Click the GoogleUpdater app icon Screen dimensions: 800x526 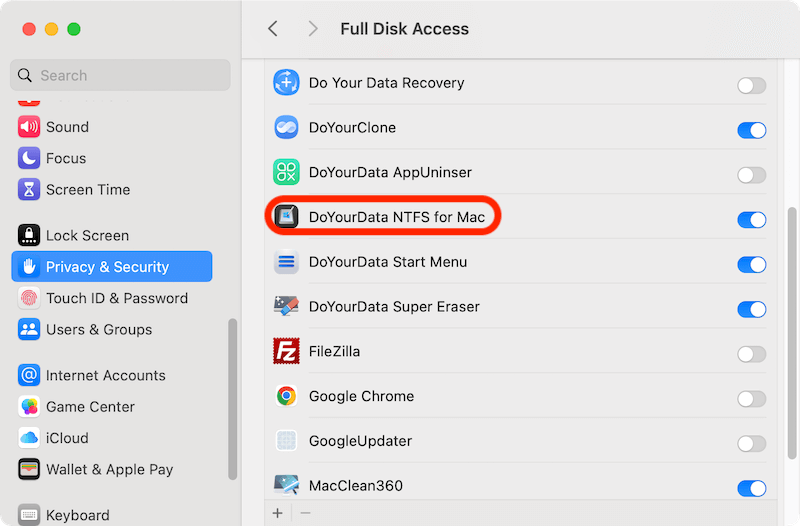286,441
